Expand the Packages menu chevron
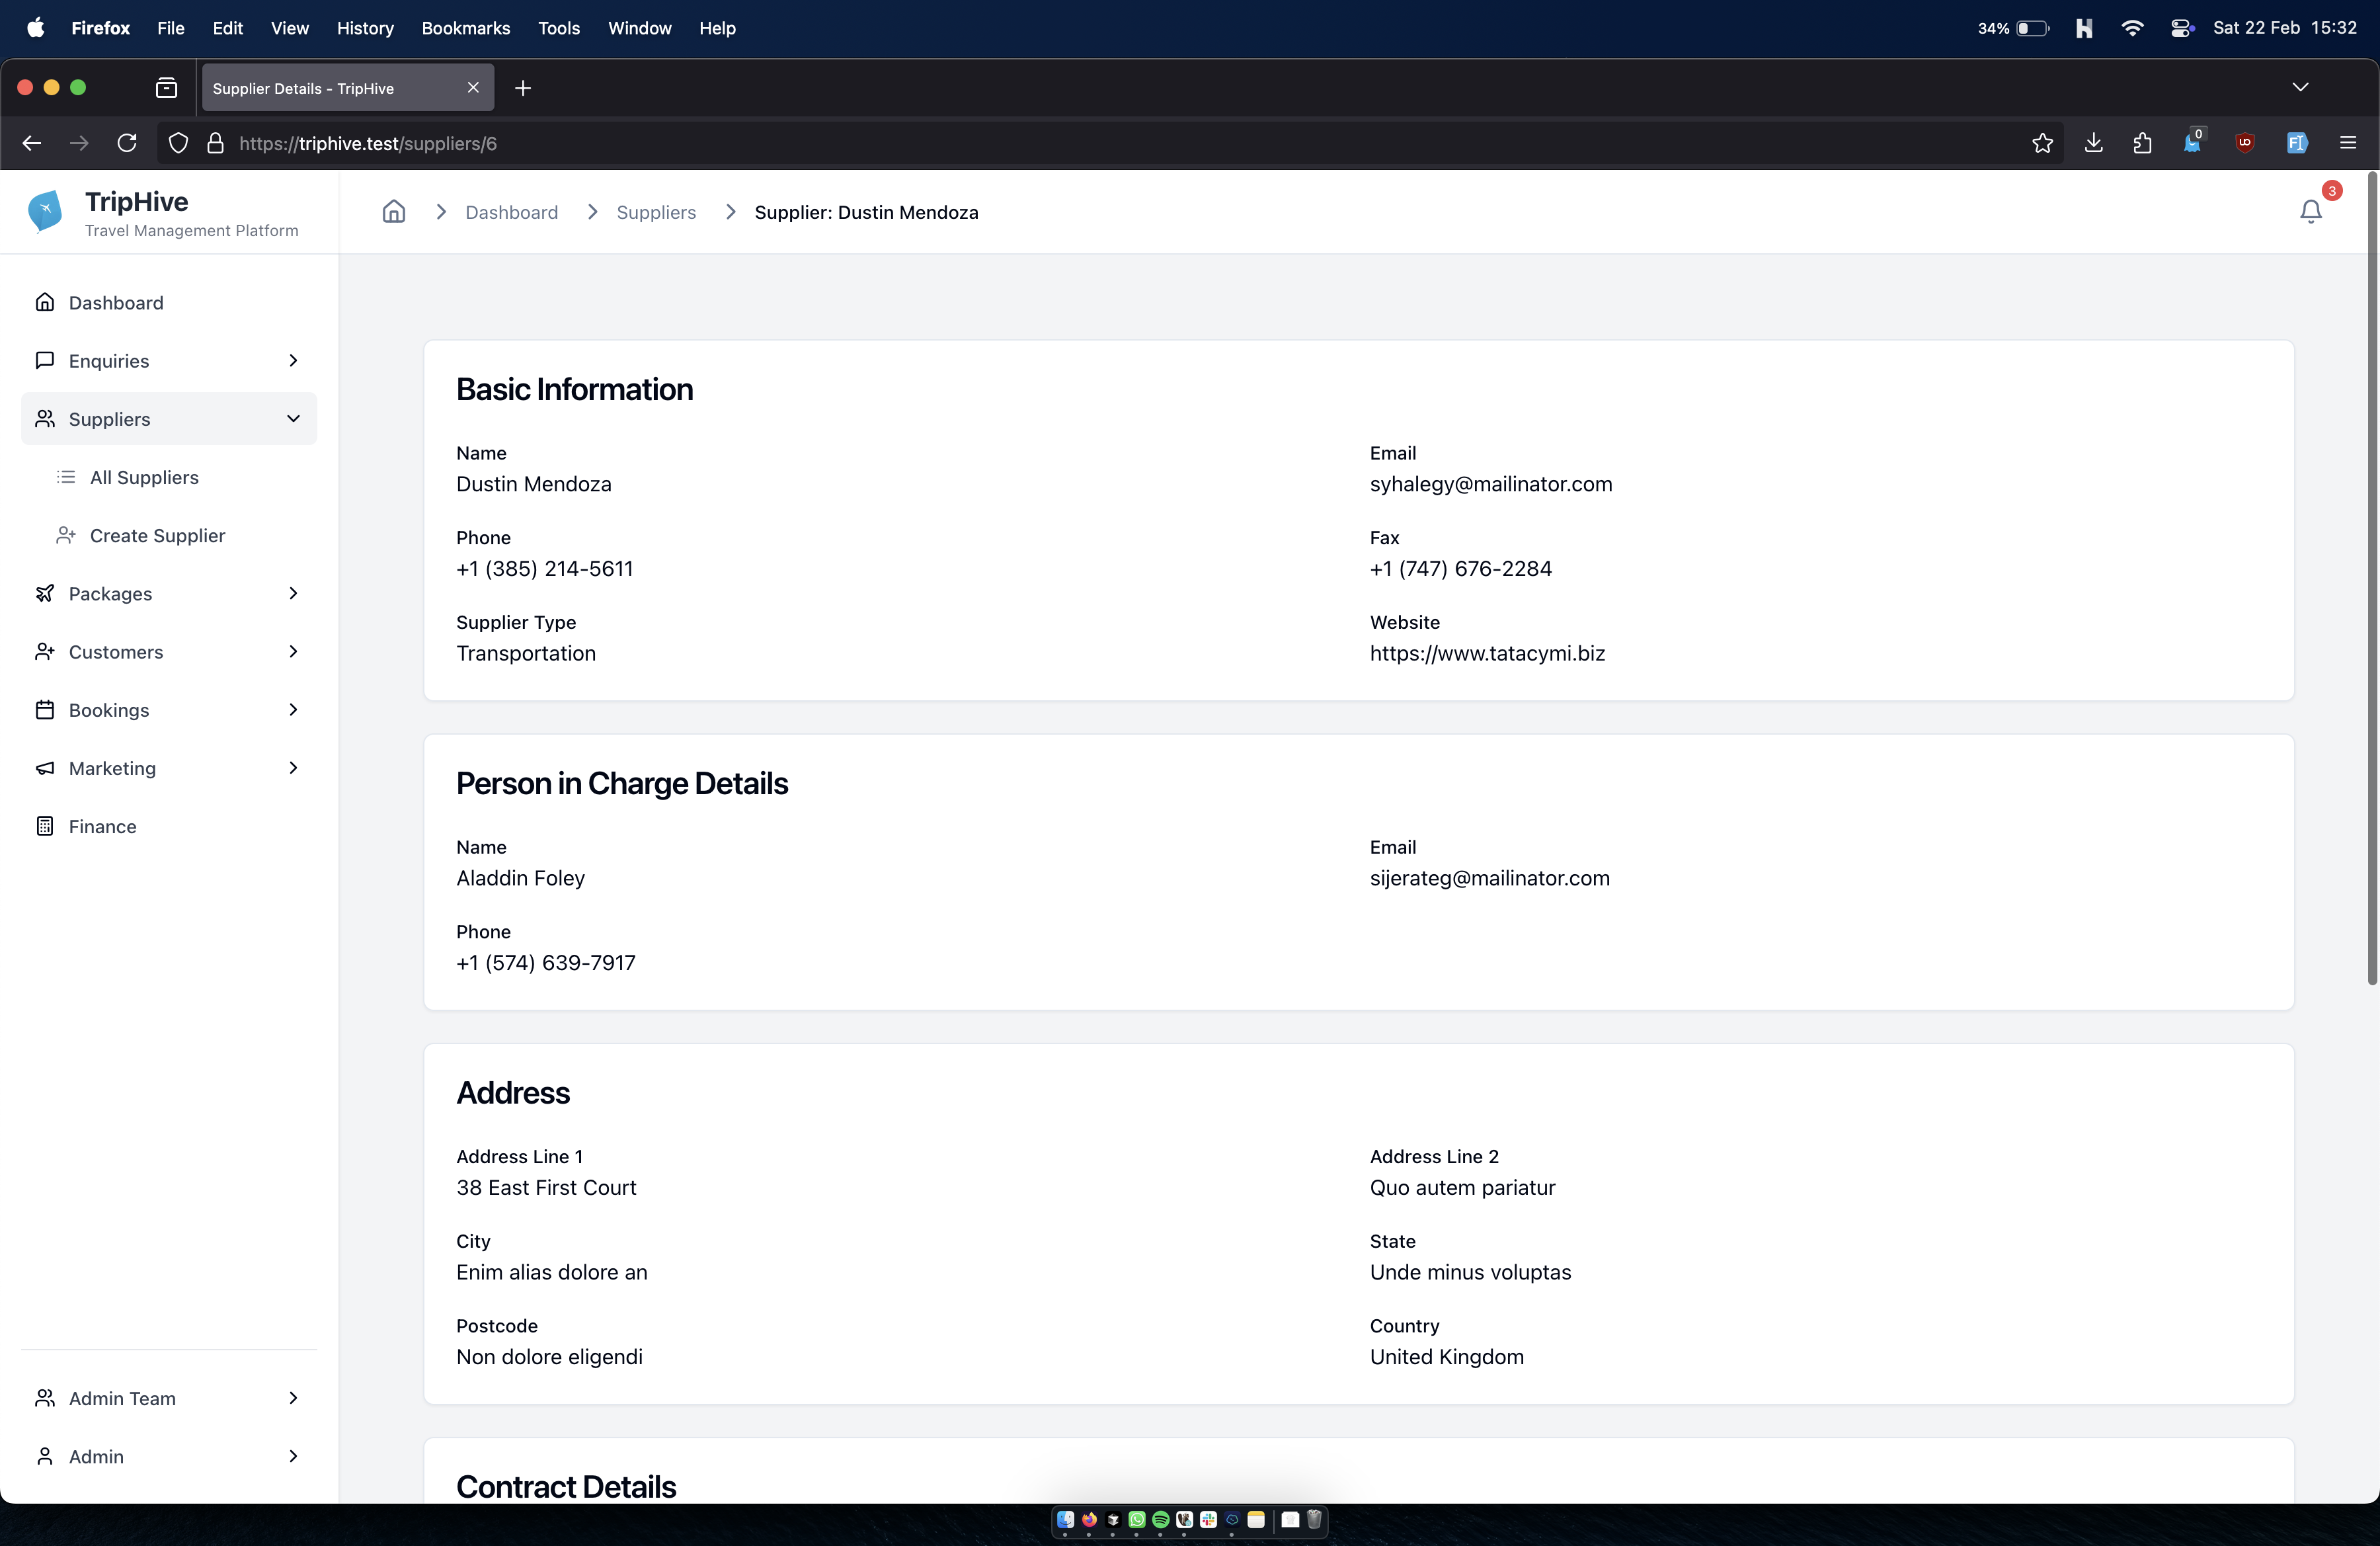The image size is (2380, 1546). tap(293, 593)
